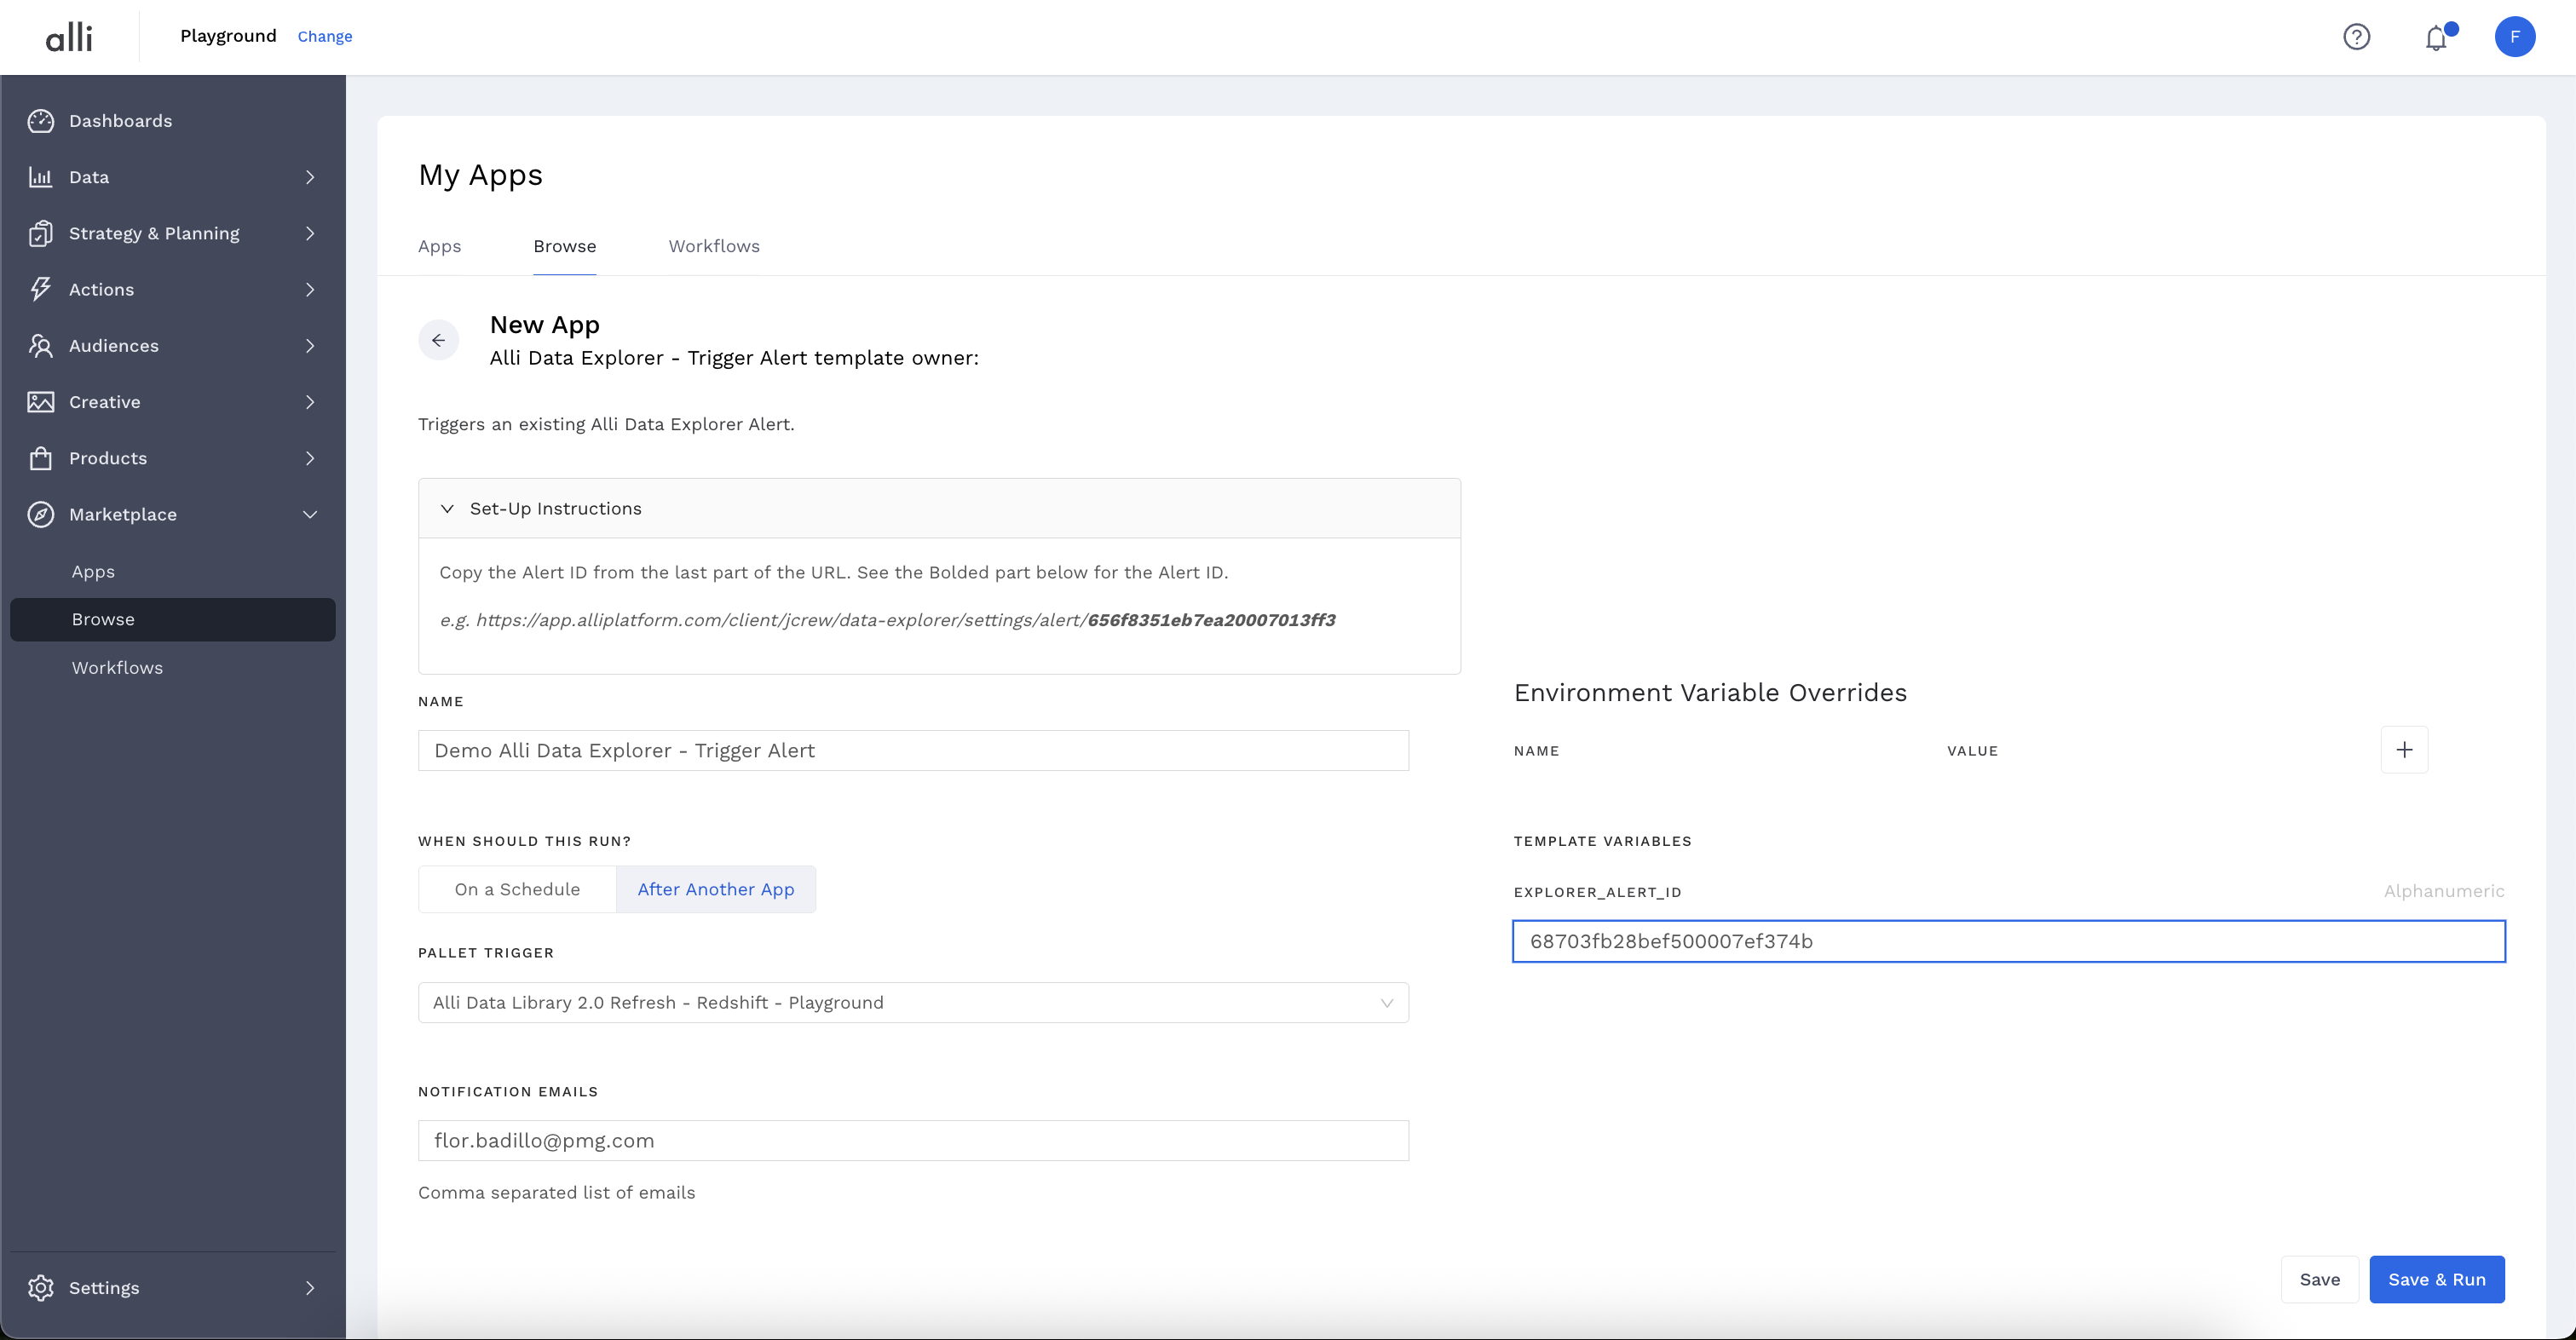Open the notifications bell

2436,38
